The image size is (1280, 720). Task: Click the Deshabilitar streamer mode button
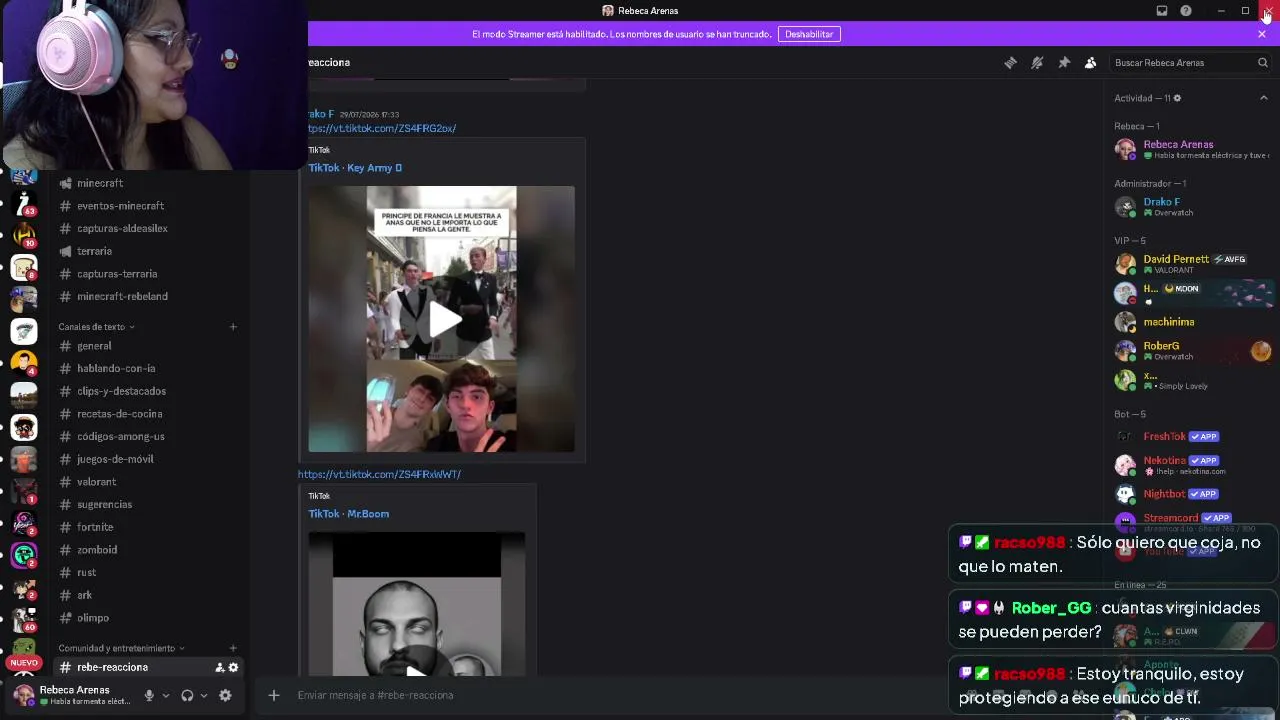(x=809, y=34)
